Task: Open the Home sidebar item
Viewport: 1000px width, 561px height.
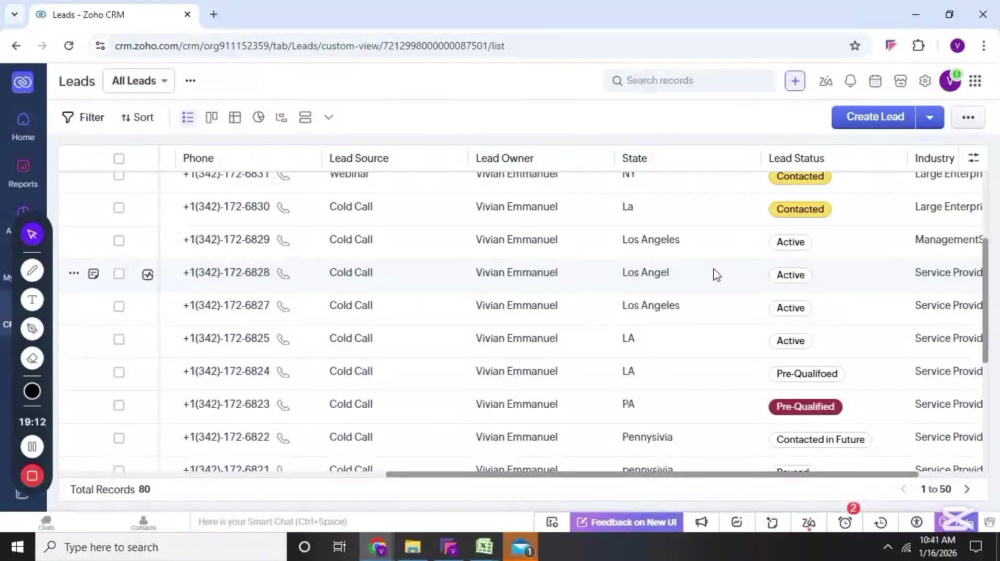Action: point(23,127)
